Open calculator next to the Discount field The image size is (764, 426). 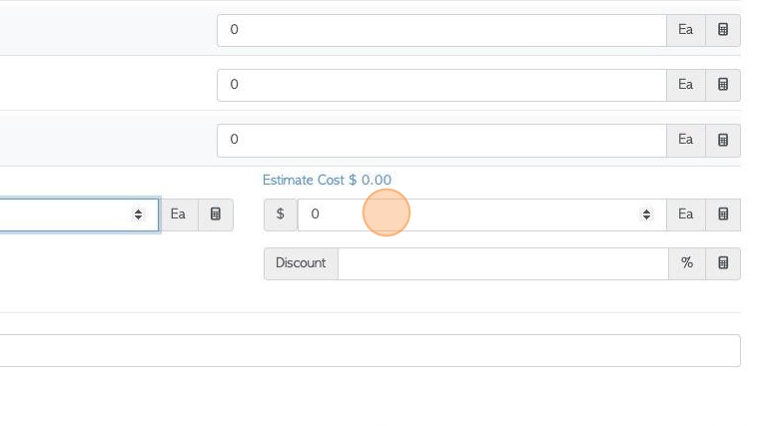pos(723,264)
